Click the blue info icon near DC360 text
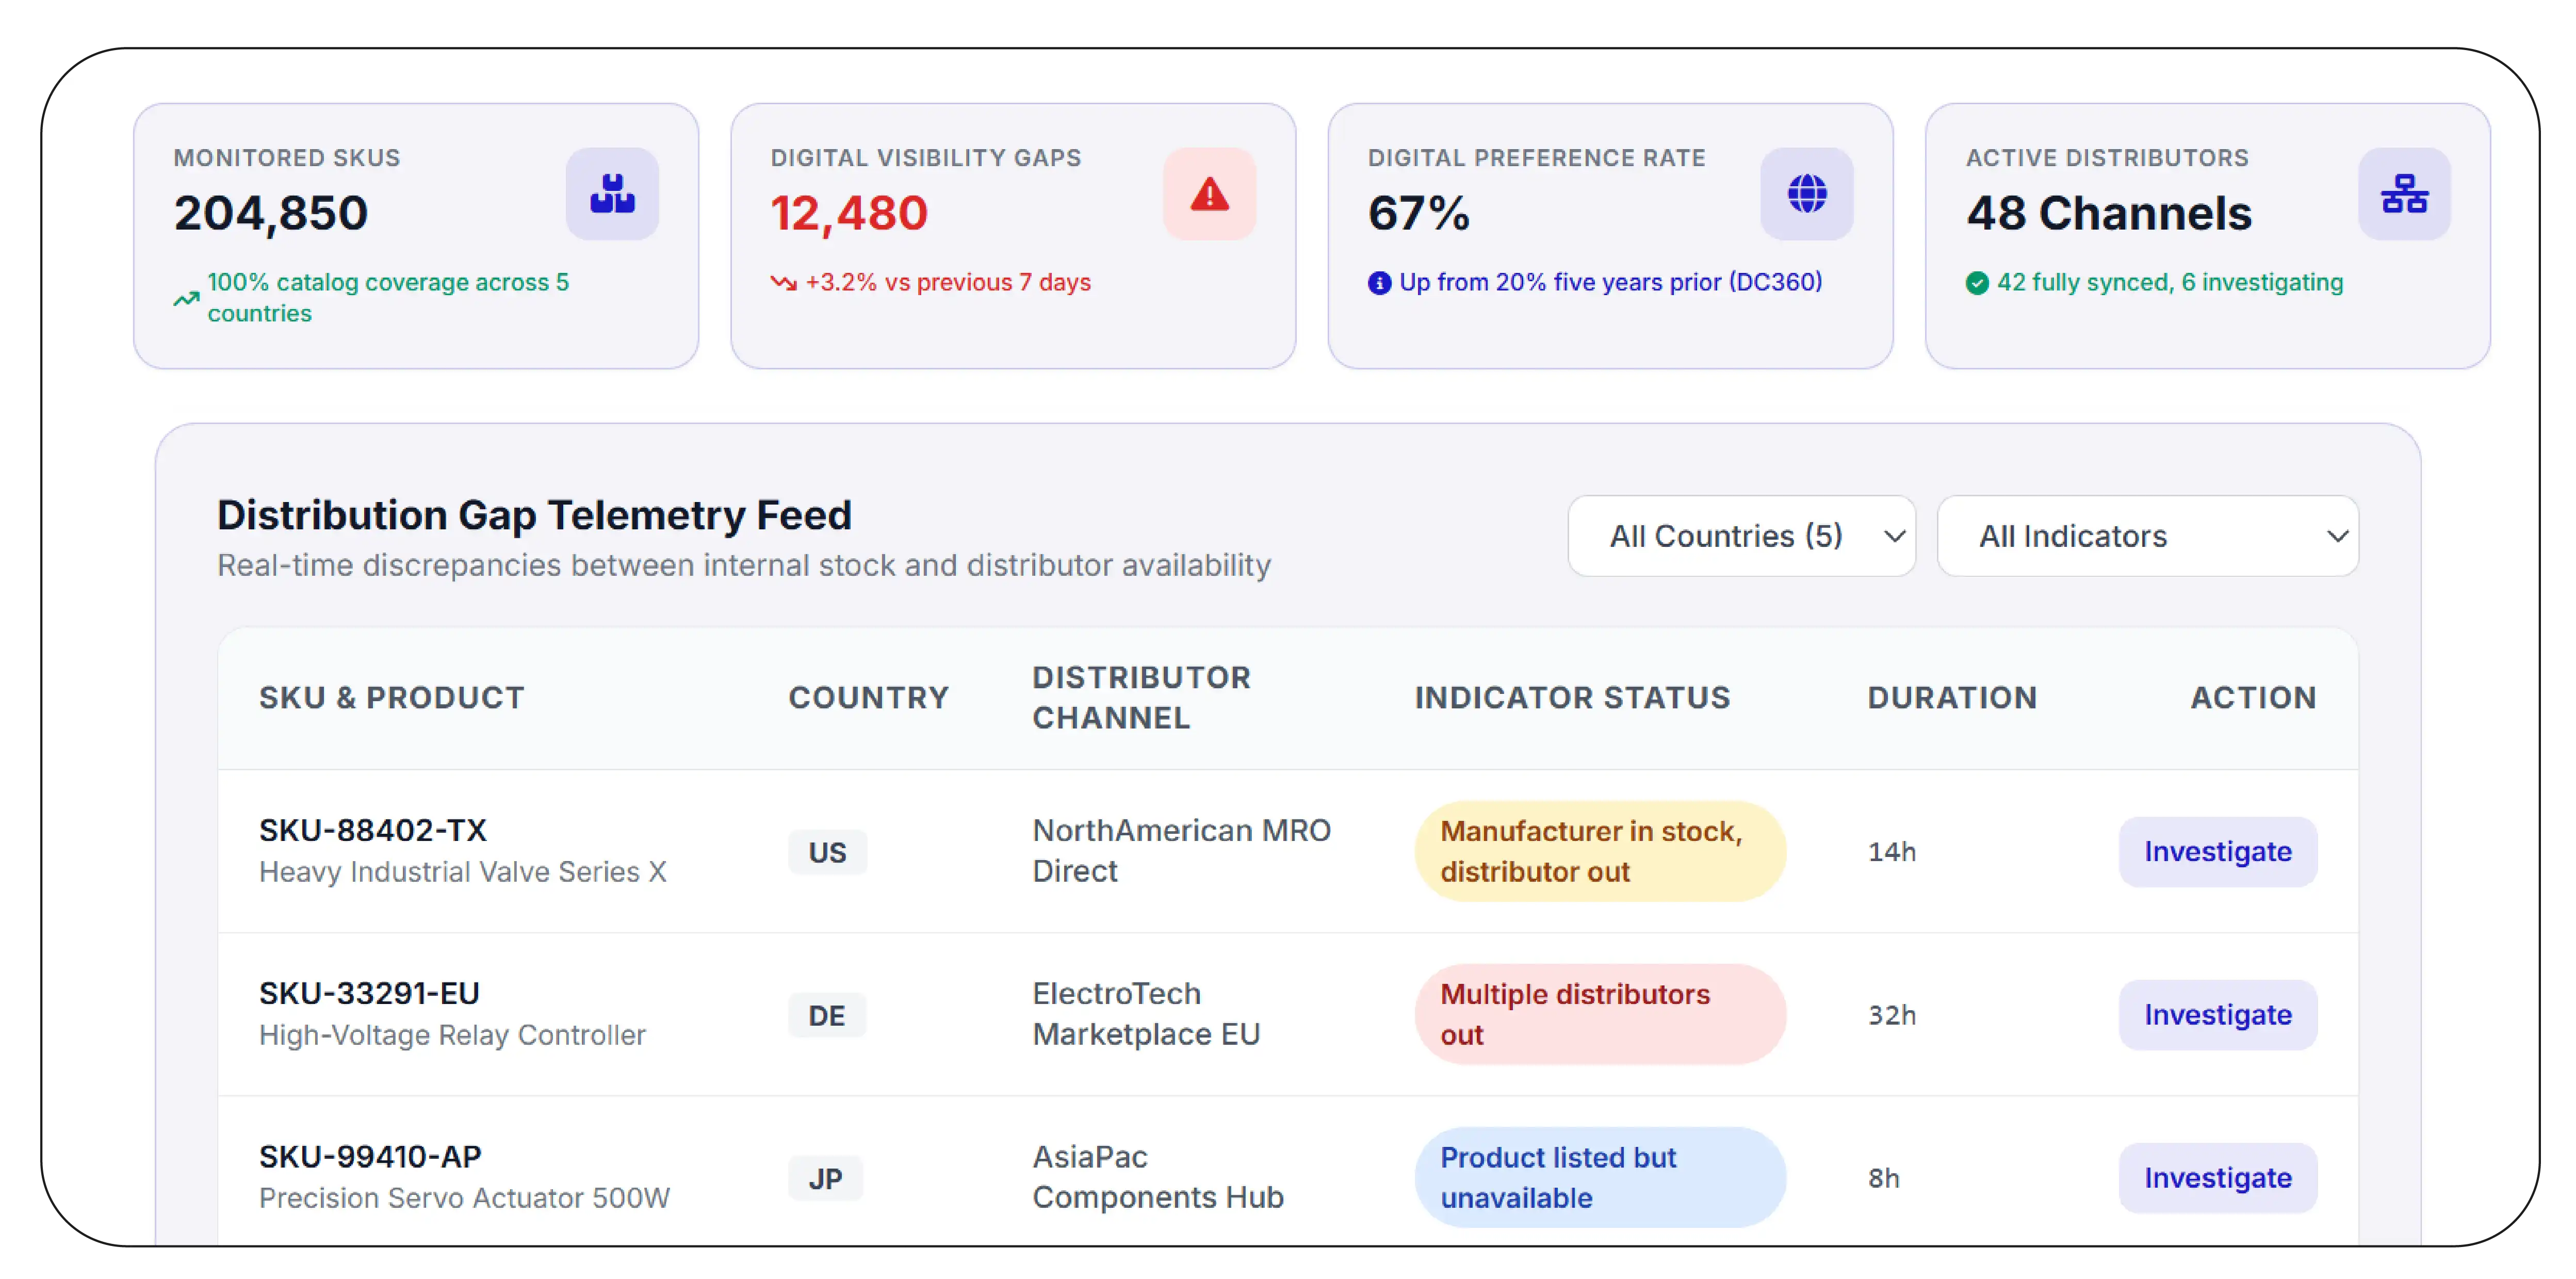This screenshot has width=2576, height=1279. tap(1379, 283)
